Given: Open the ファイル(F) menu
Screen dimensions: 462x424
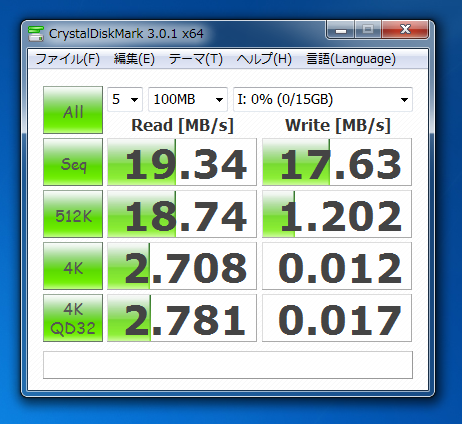Looking at the screenshot, I should point(68,59).
